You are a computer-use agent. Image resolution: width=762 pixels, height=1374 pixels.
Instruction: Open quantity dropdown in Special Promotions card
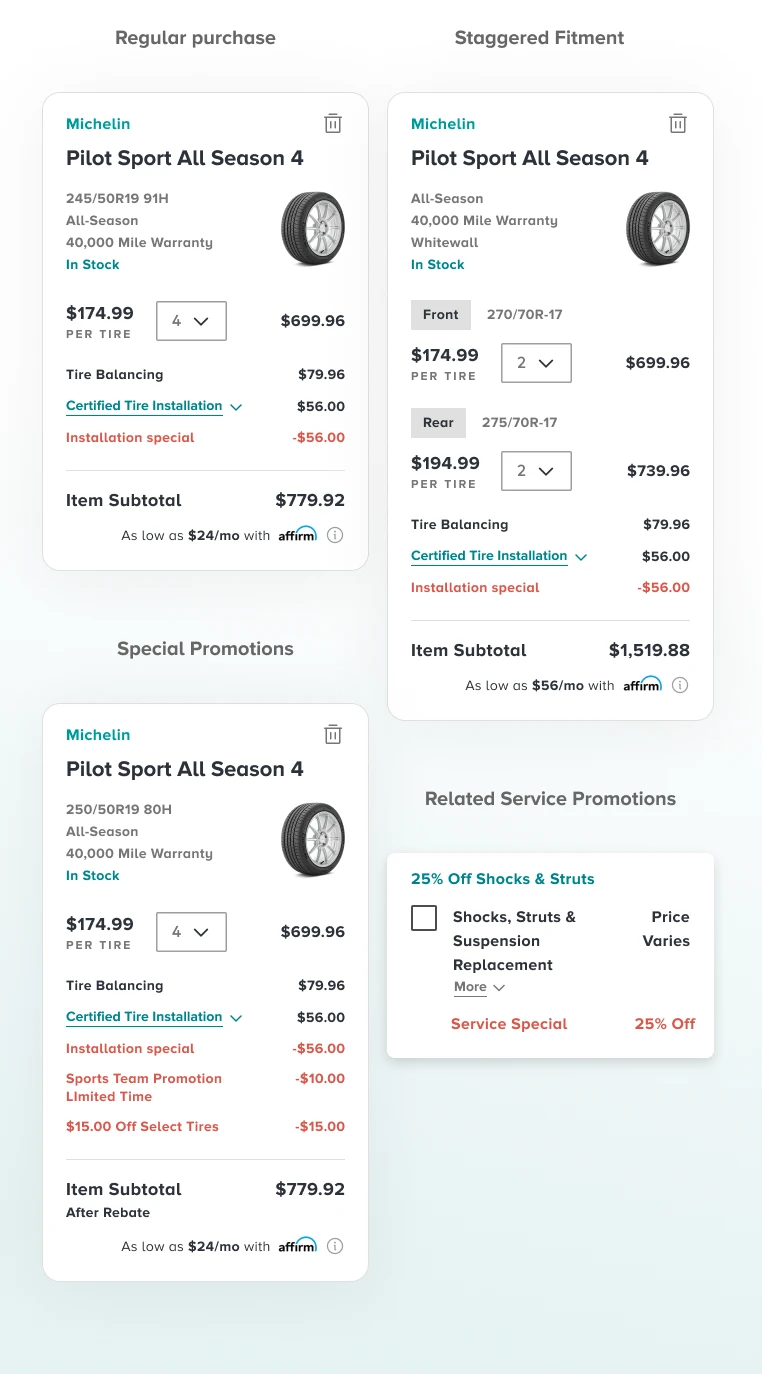click(x=191, y=932)
